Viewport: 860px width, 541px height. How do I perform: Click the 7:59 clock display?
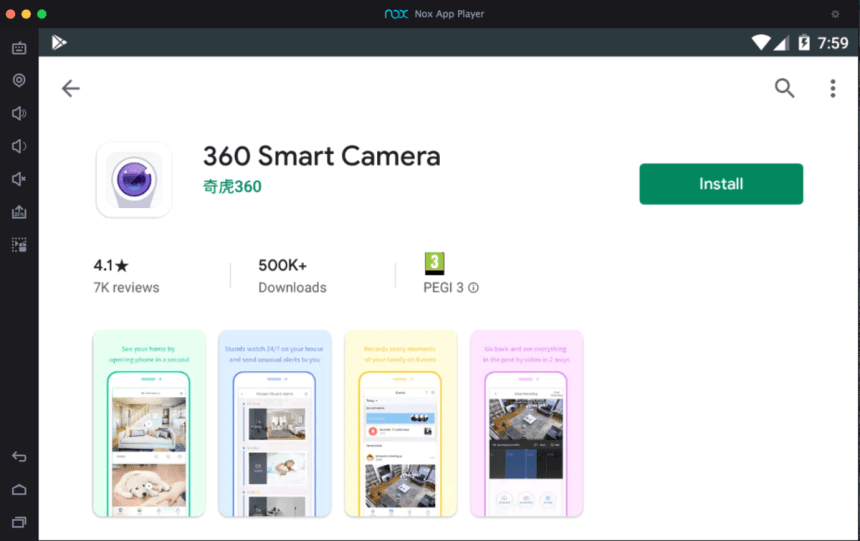pyautogui.click(x=833, y=43)
